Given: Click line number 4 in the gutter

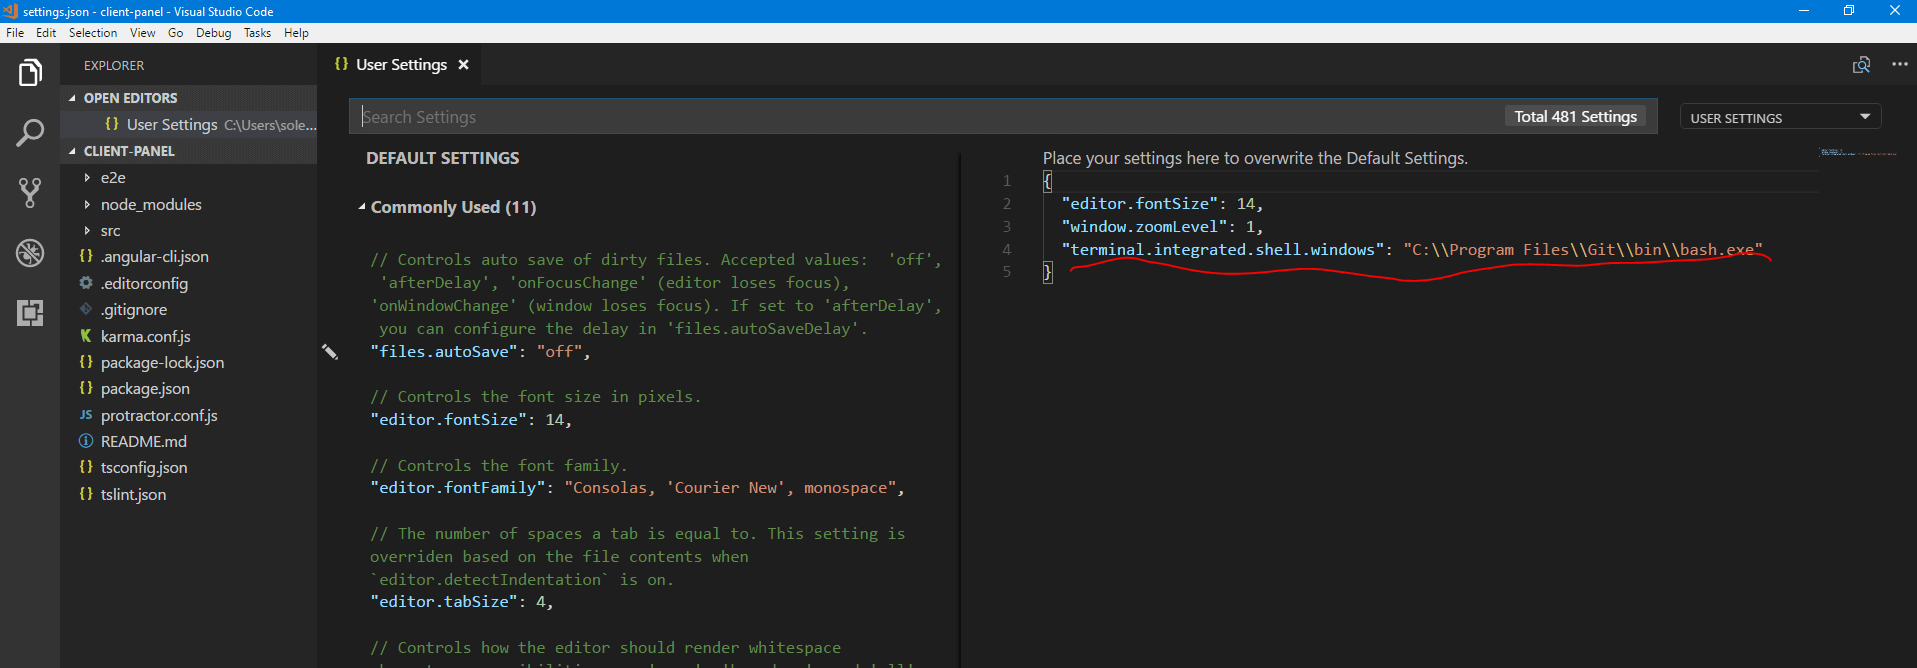Looking at the screenshot, I should (x=1007, y=250).
